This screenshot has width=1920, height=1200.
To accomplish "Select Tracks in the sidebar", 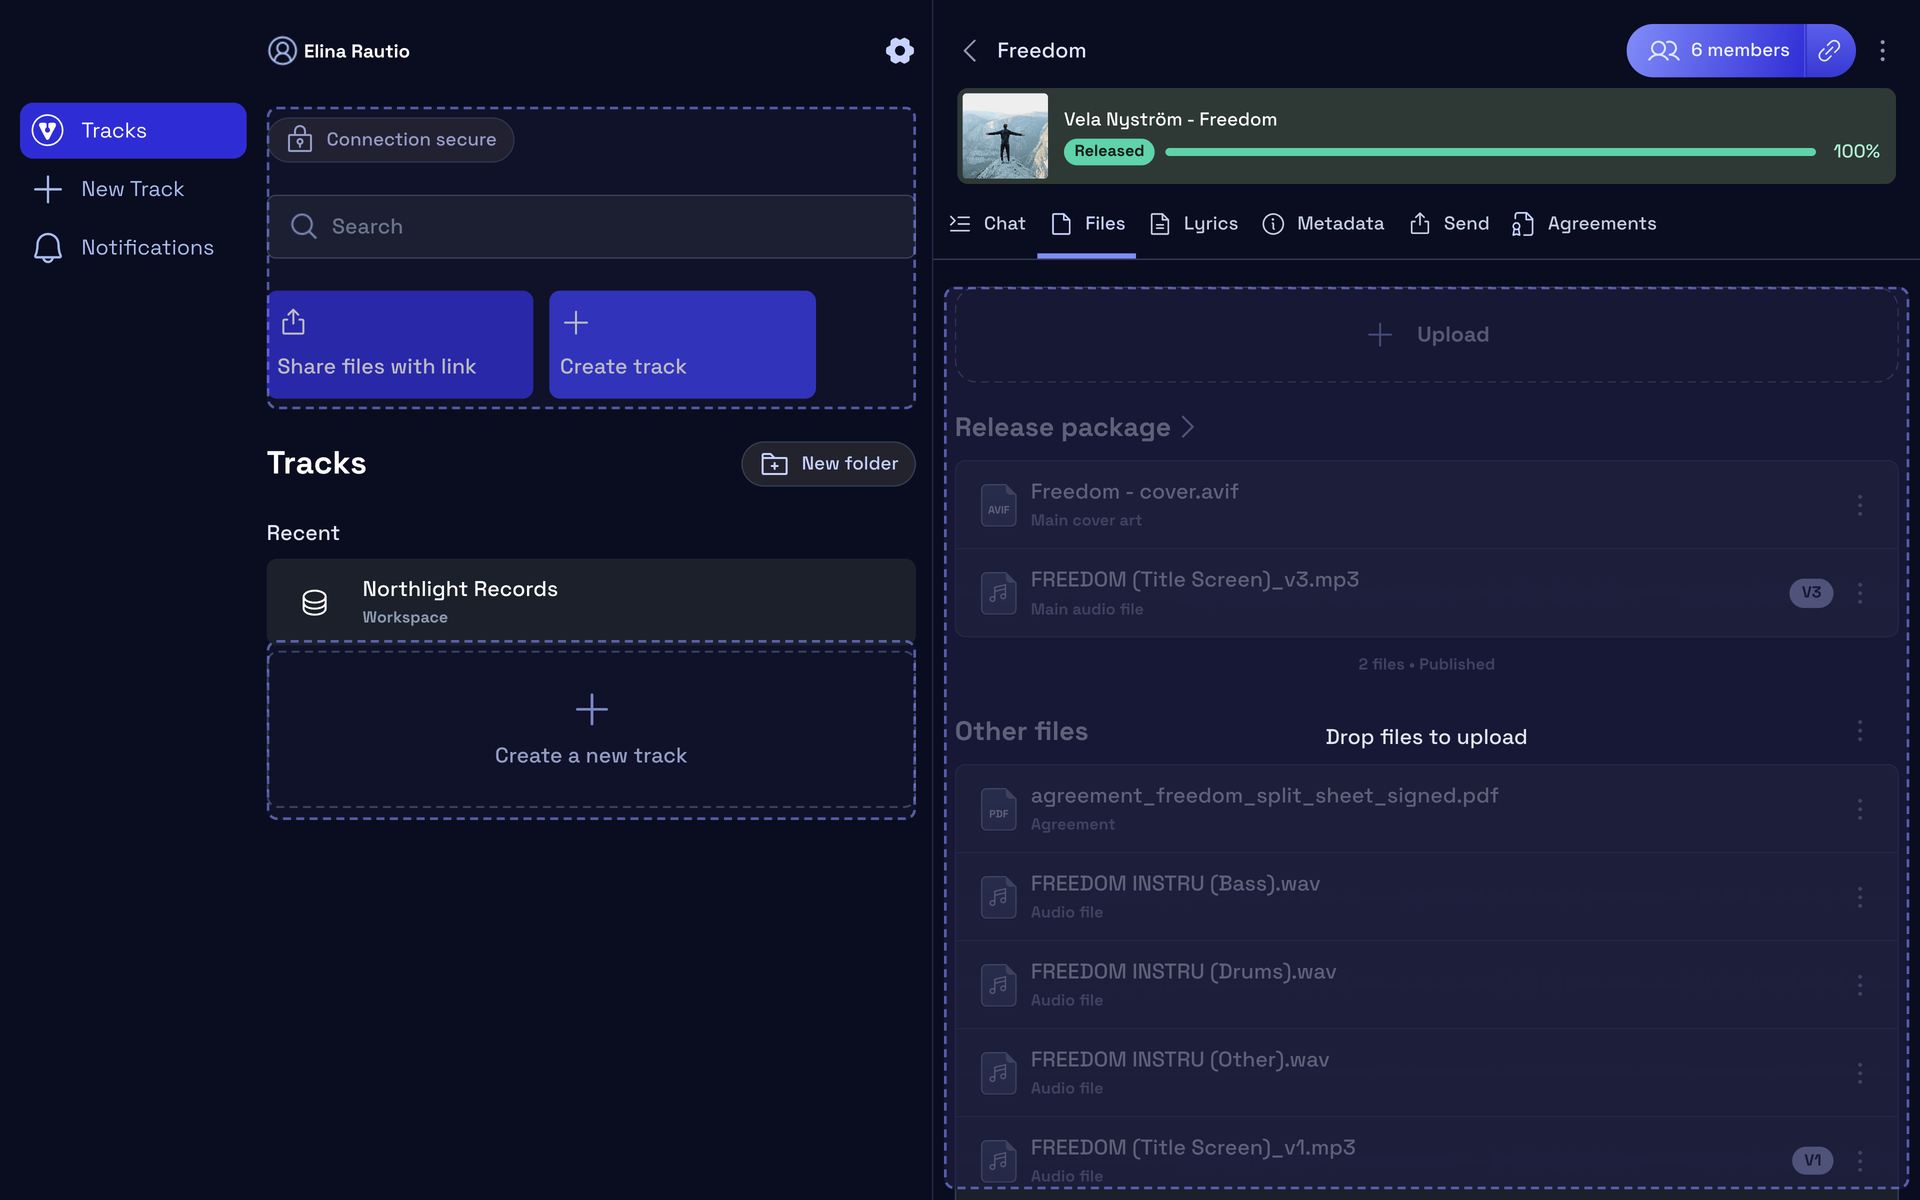I will [x=133, y=131].
